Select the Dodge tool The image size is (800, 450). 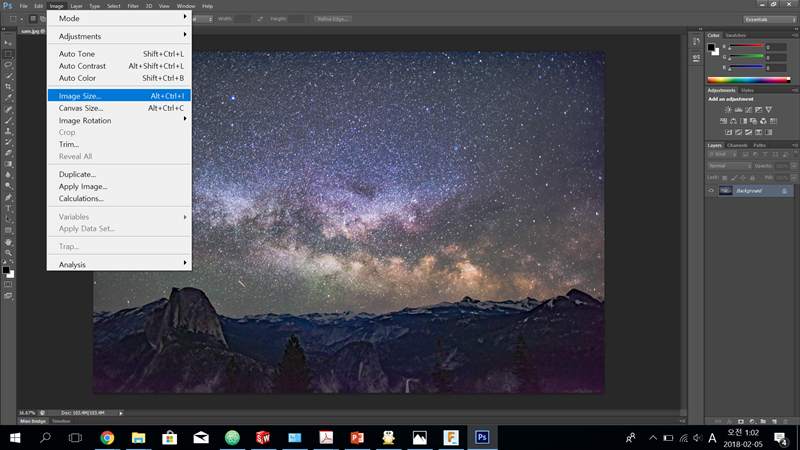pos(8,186)
